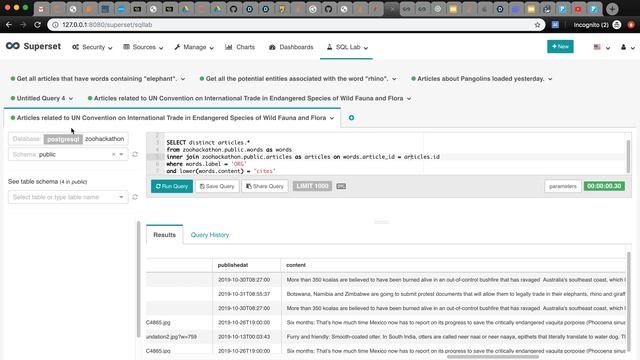Share the query
The image size is (640, 360).
click(264, 186)
